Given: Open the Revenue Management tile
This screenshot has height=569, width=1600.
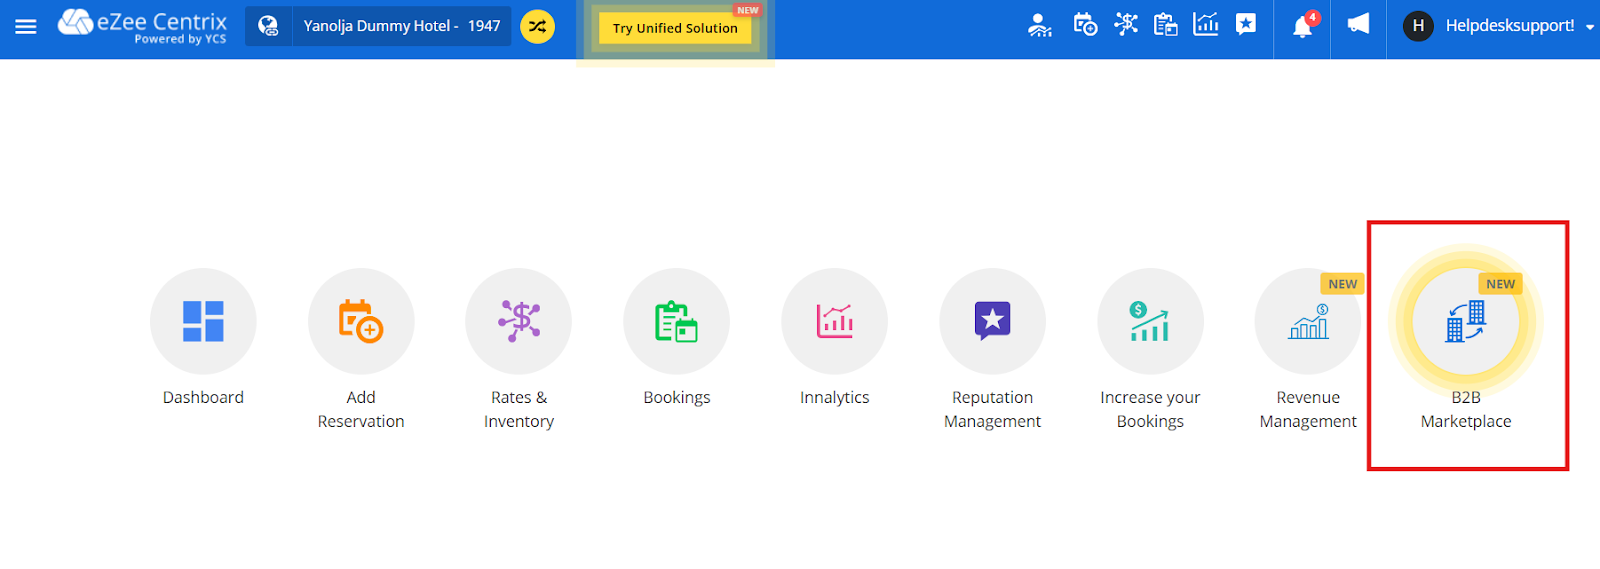Looking at the screenshot, I should tap(1308, 321).
